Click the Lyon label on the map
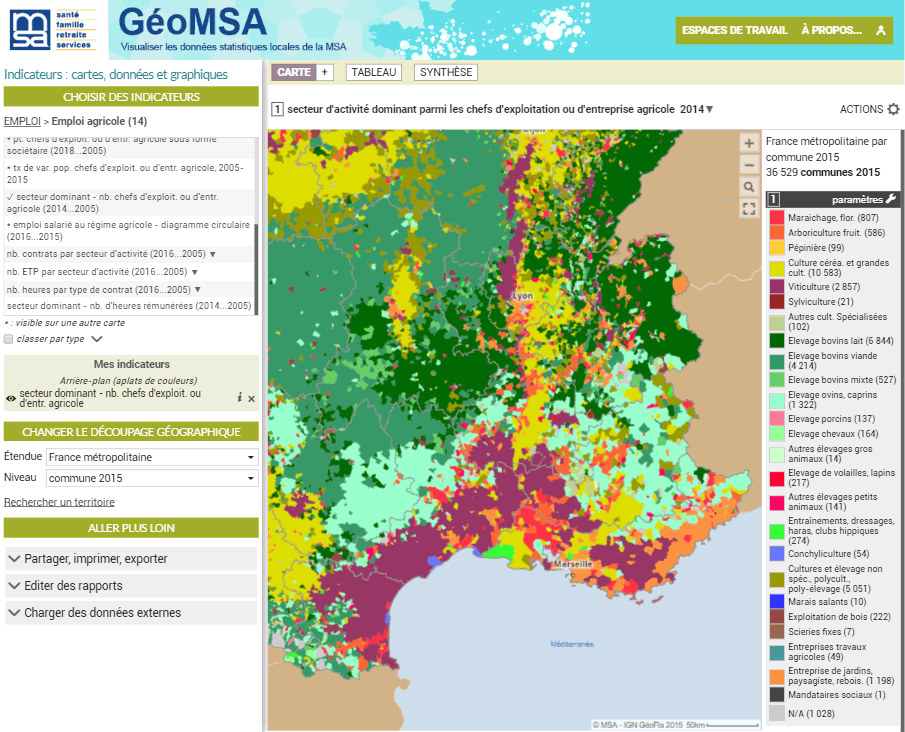 [x=523, y=296]
